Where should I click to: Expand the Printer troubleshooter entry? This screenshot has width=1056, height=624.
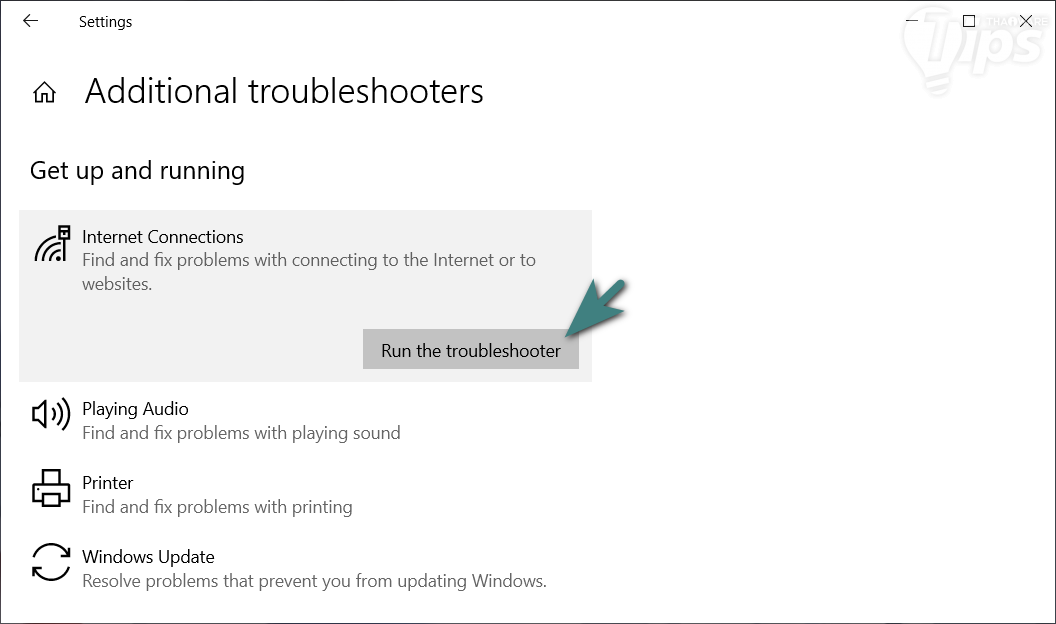coord(108,483)
